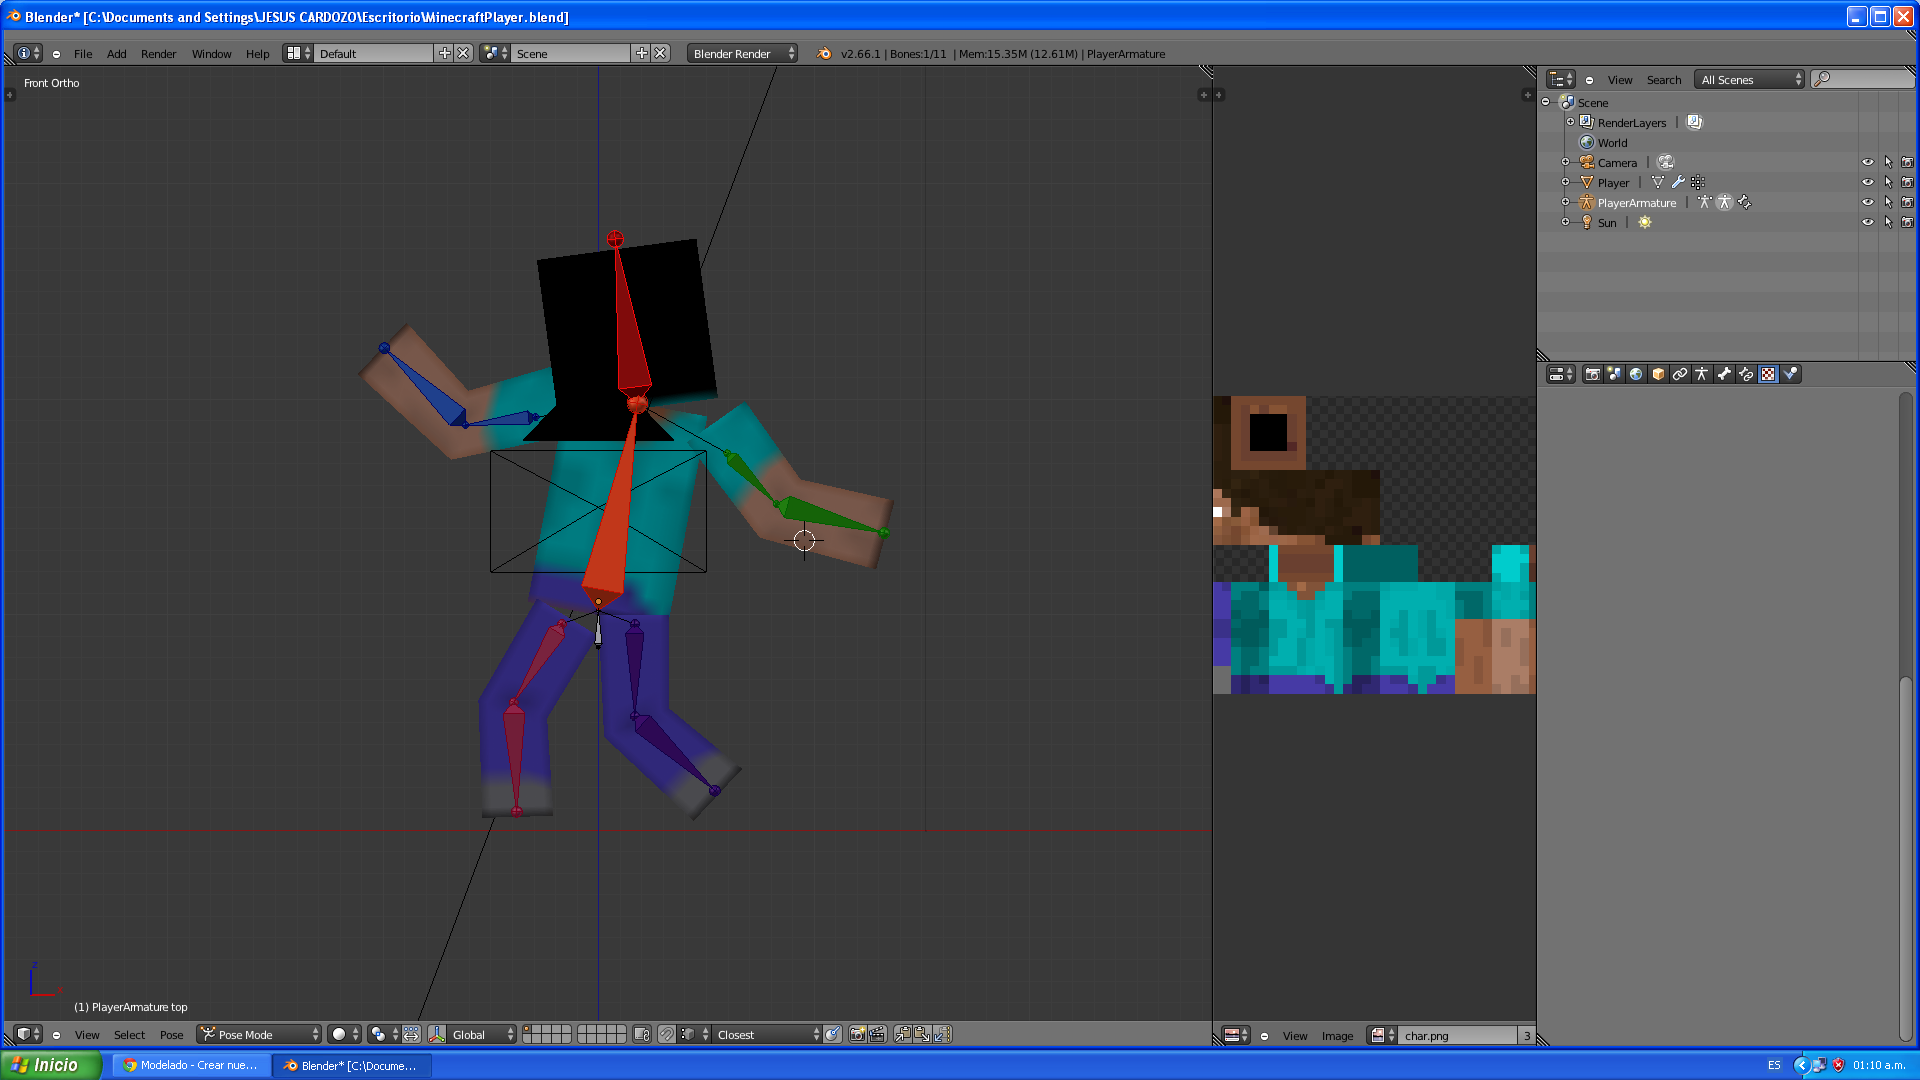
Task: Expand the Player object in outliner
Action: tap(1566, 182)
